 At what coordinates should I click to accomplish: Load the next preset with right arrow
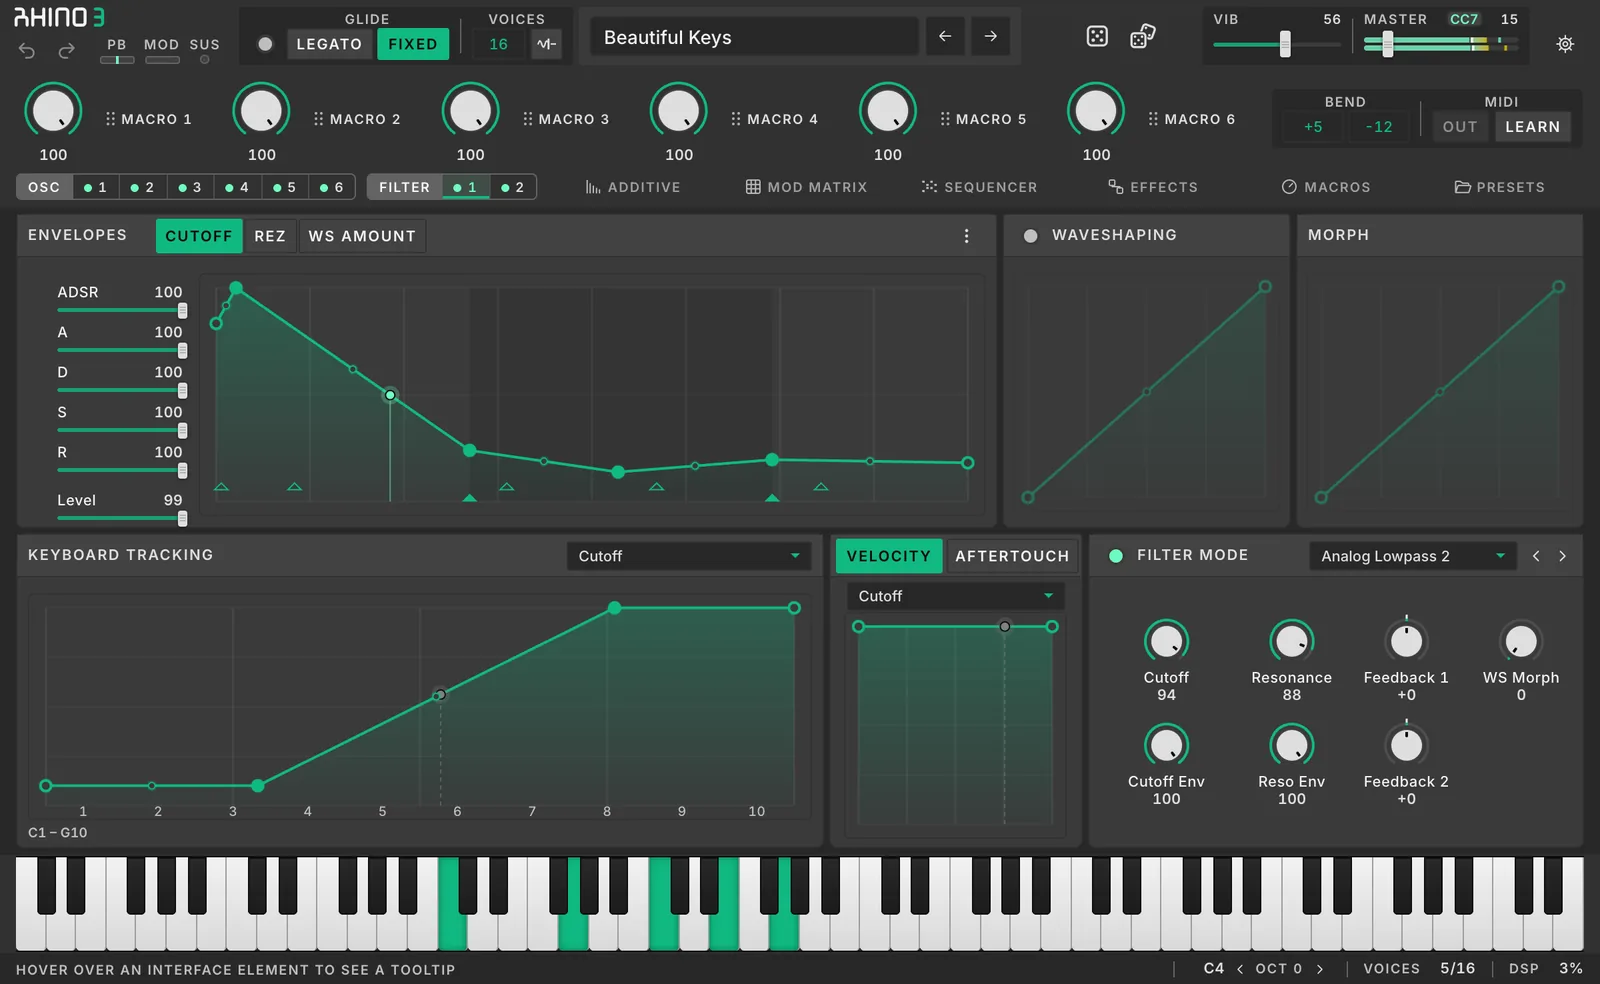coord(990,37)
